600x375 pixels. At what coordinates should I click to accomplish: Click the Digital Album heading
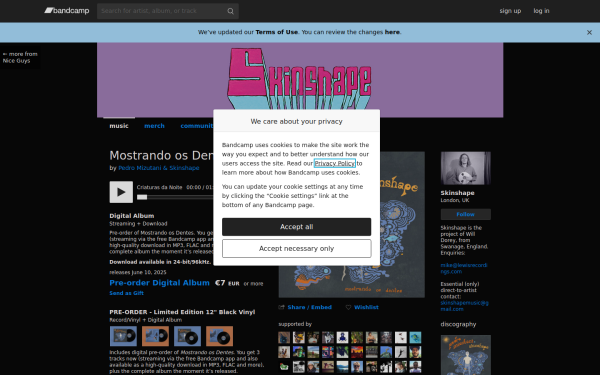coord(132,216)
